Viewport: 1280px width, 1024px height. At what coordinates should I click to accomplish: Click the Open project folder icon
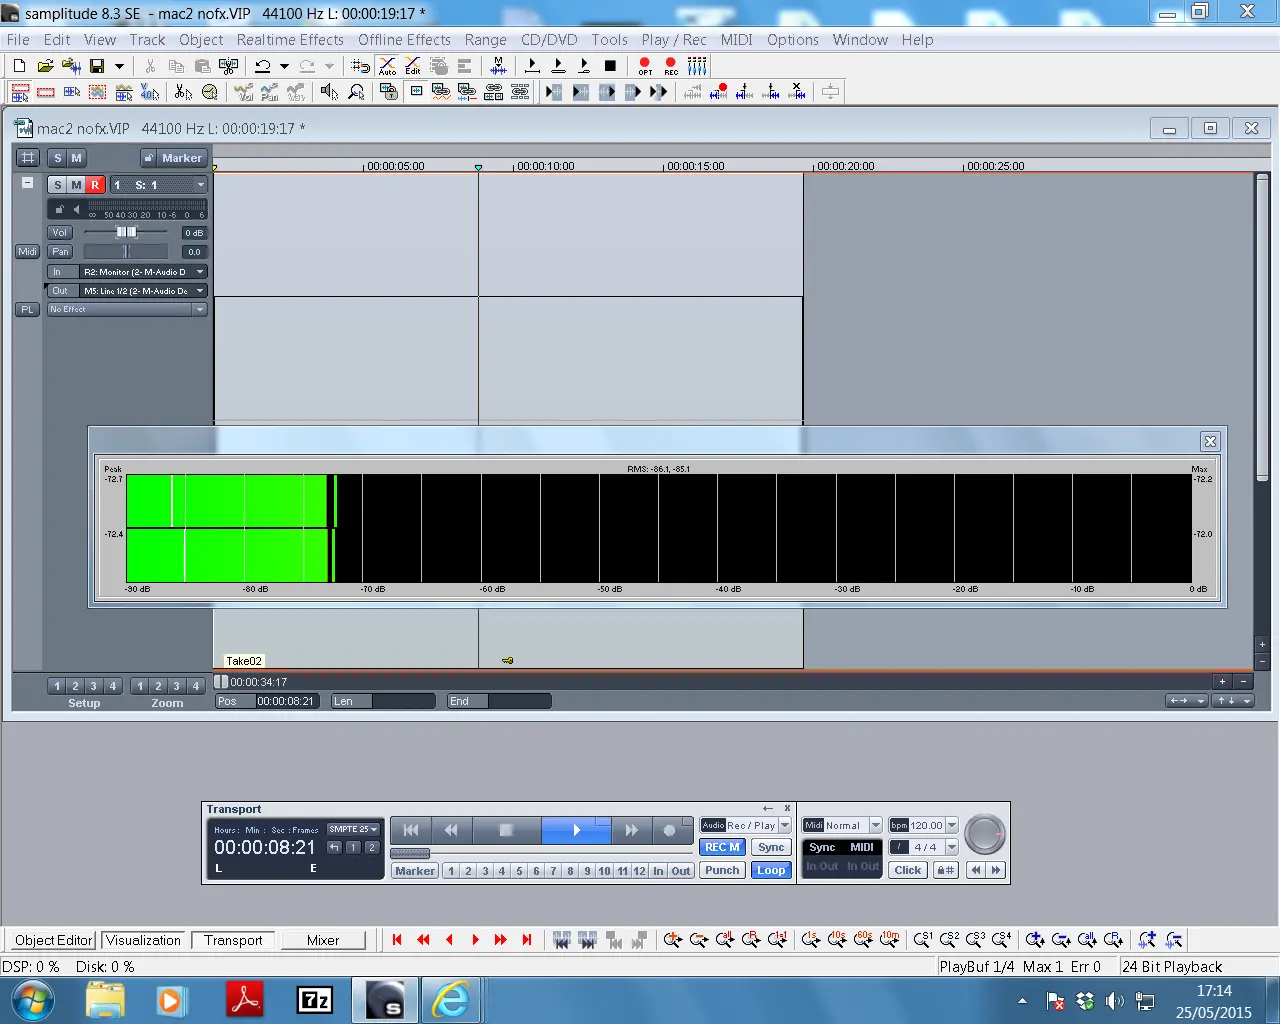(45, 66)
